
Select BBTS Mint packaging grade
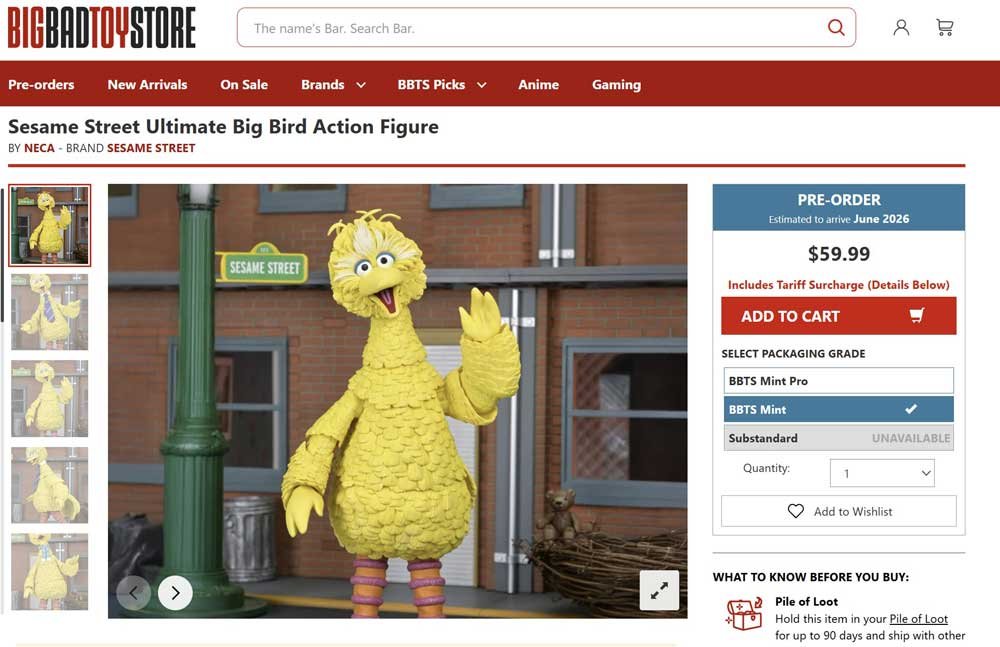(839, 409)
